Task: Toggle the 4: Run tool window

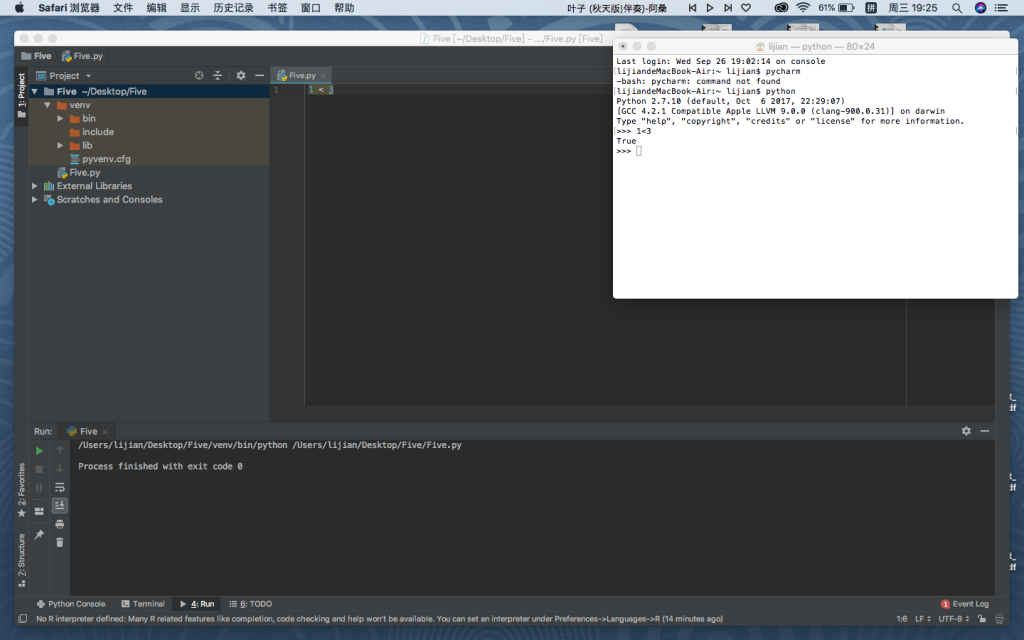Action: pyautogui.click(x=197, y=604)
